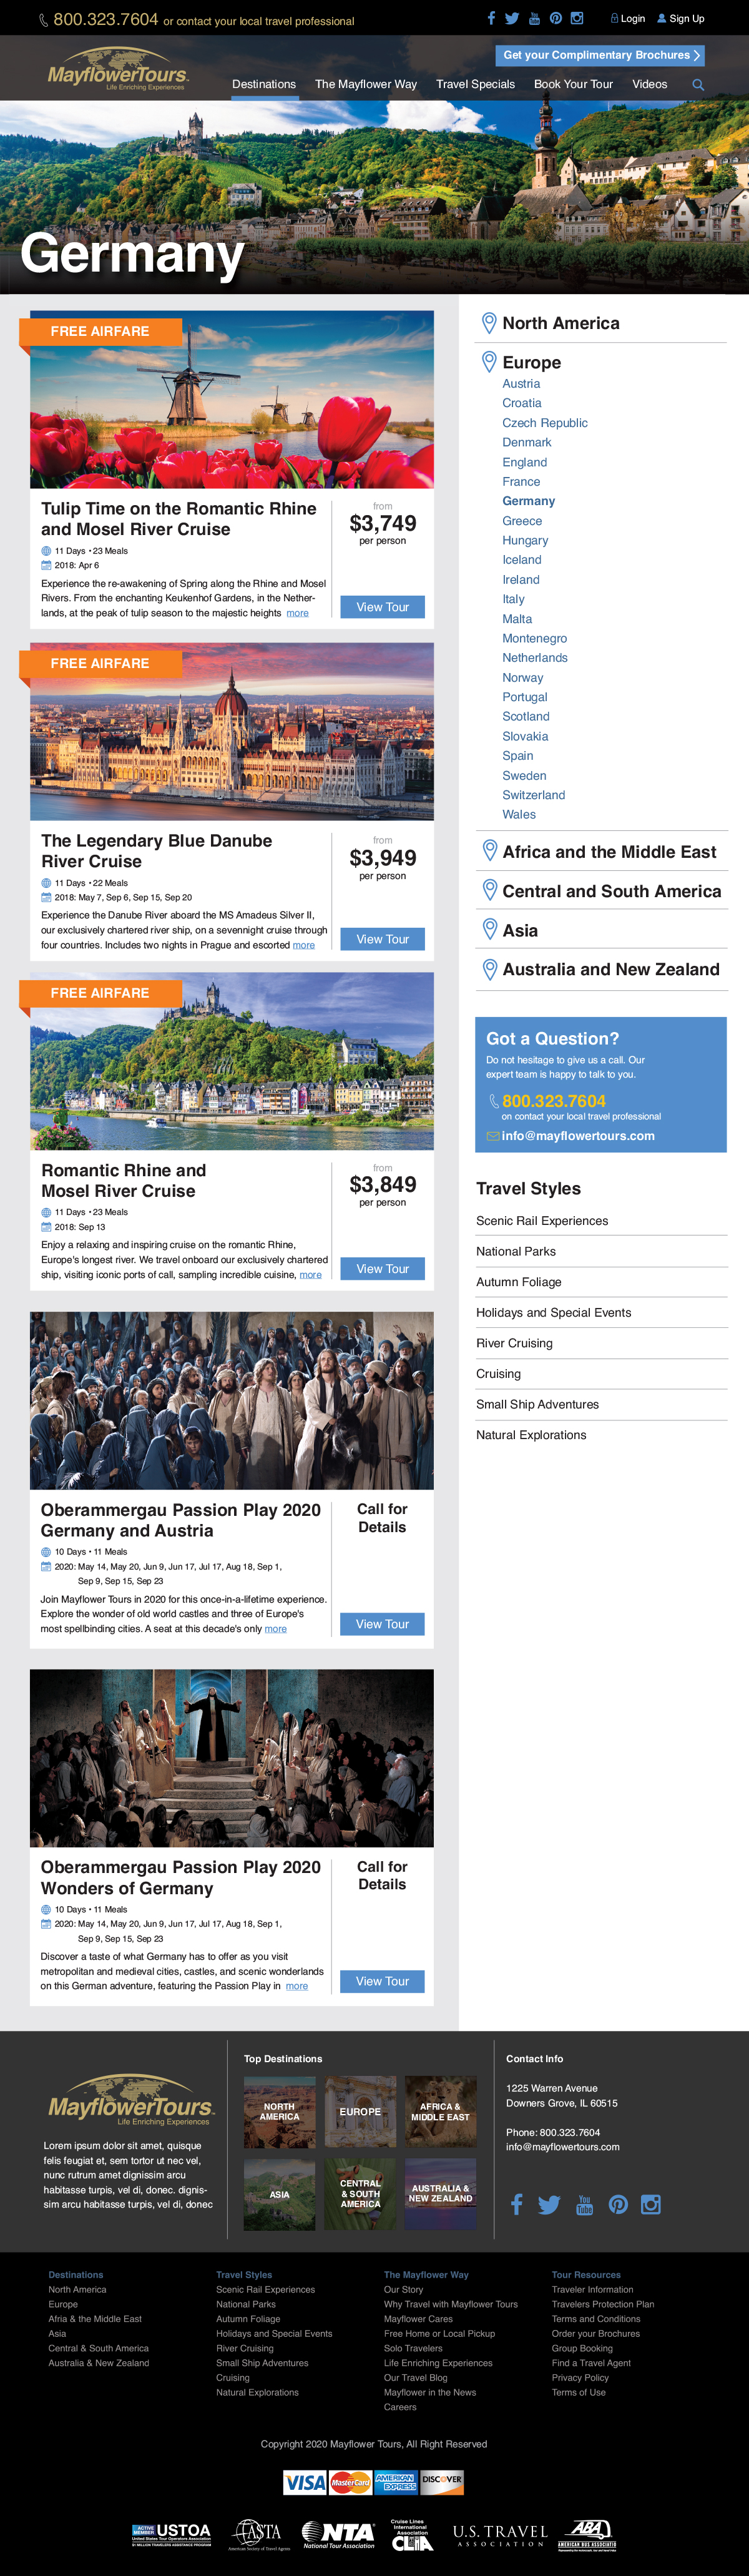Click the Europe thumbnail in Top Destinations
The width and height of the screenshot is (749, 2576).
point(360,2111)
